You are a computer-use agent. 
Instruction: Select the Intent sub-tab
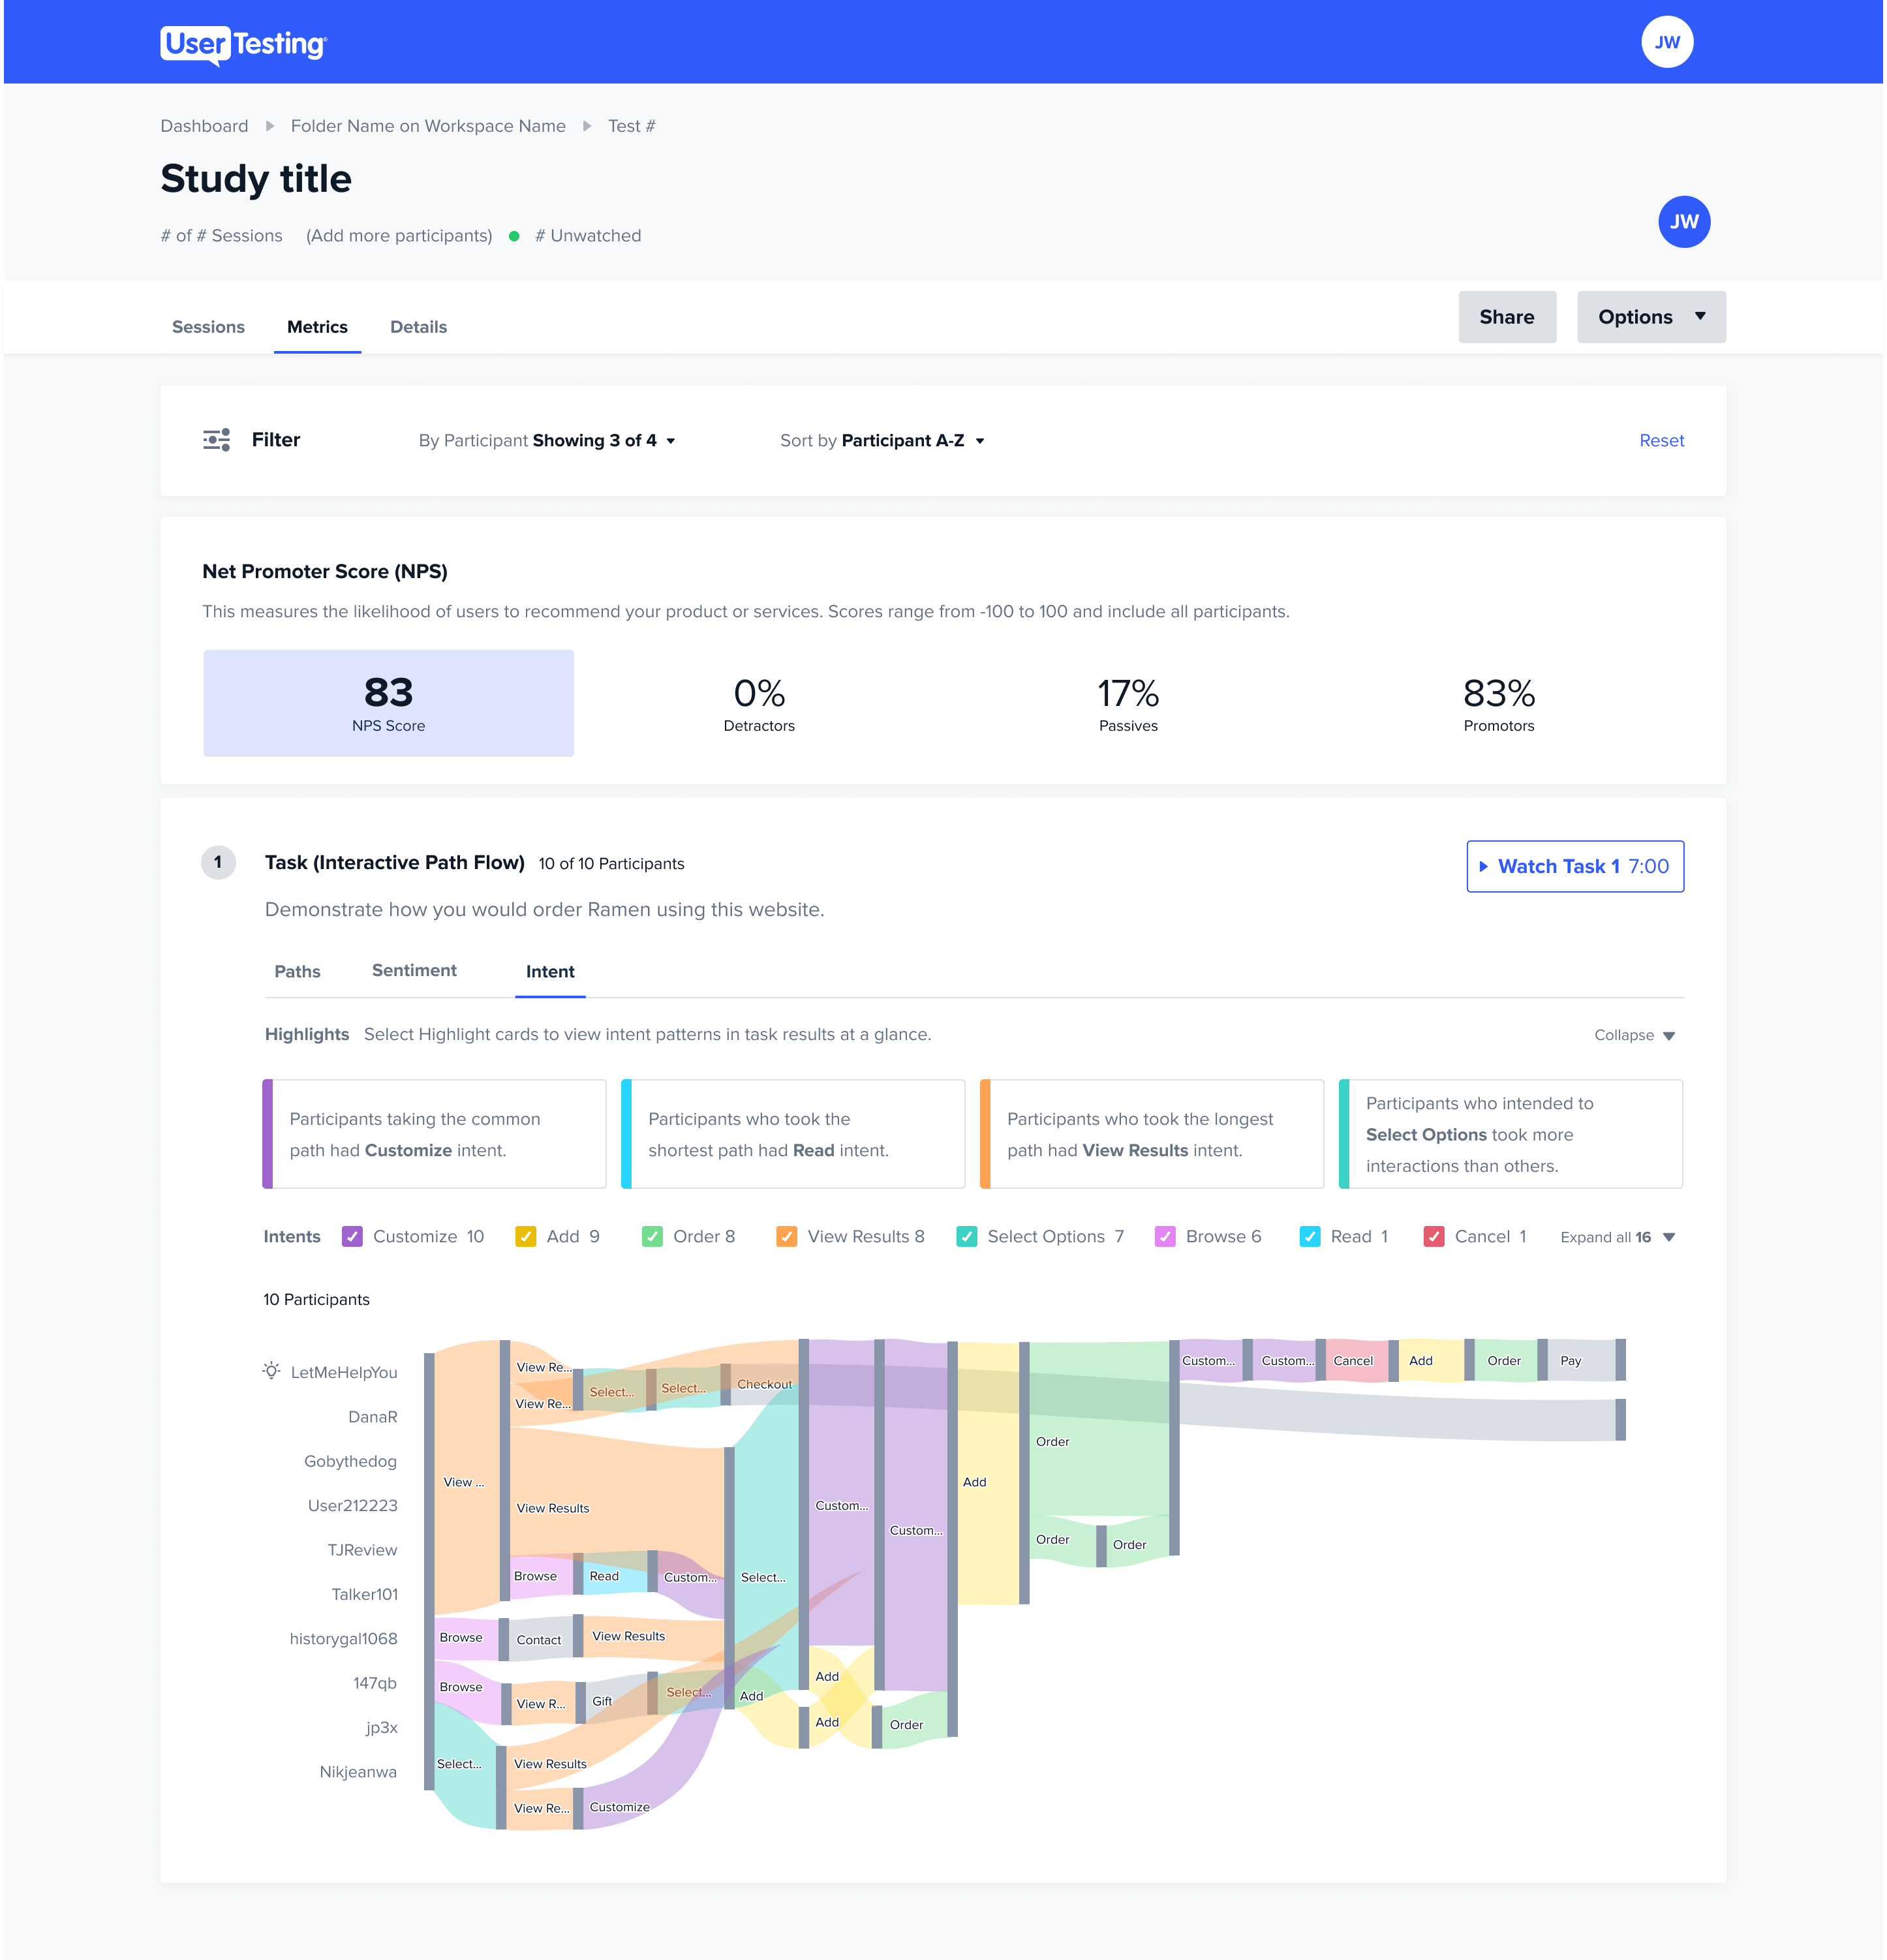550,971
